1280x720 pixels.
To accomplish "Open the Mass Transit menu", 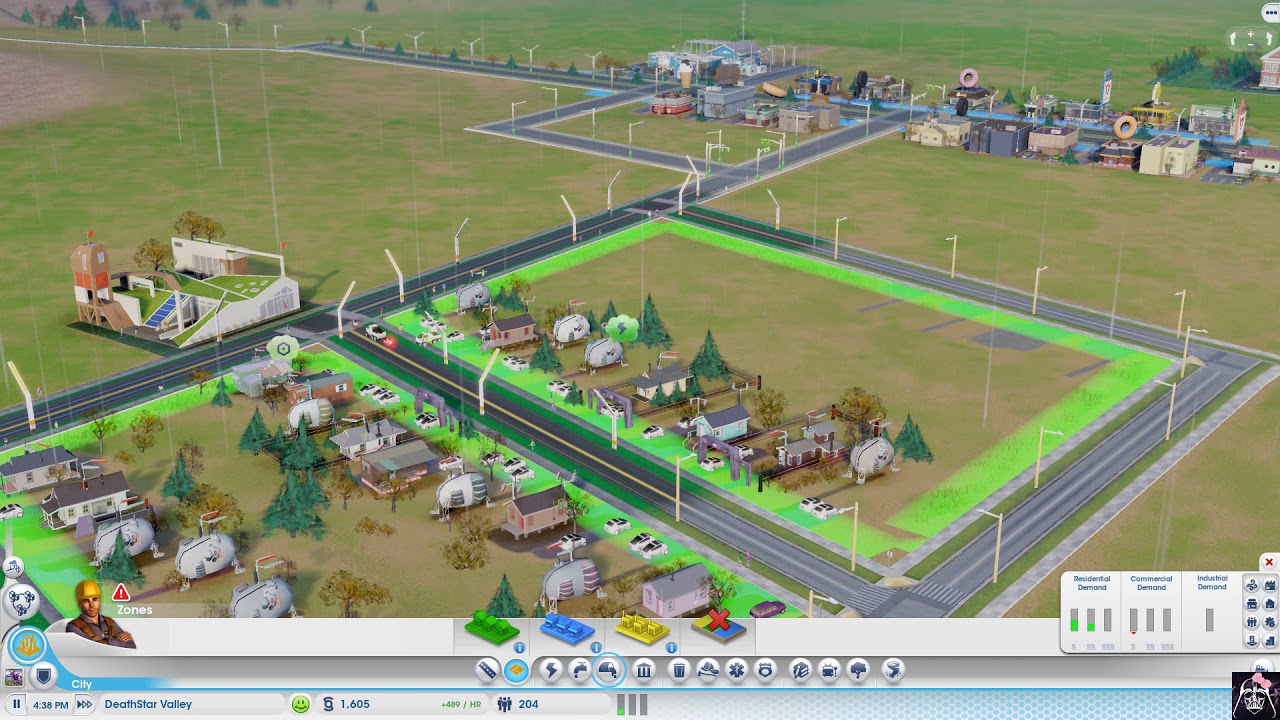I will click(828, 670).
